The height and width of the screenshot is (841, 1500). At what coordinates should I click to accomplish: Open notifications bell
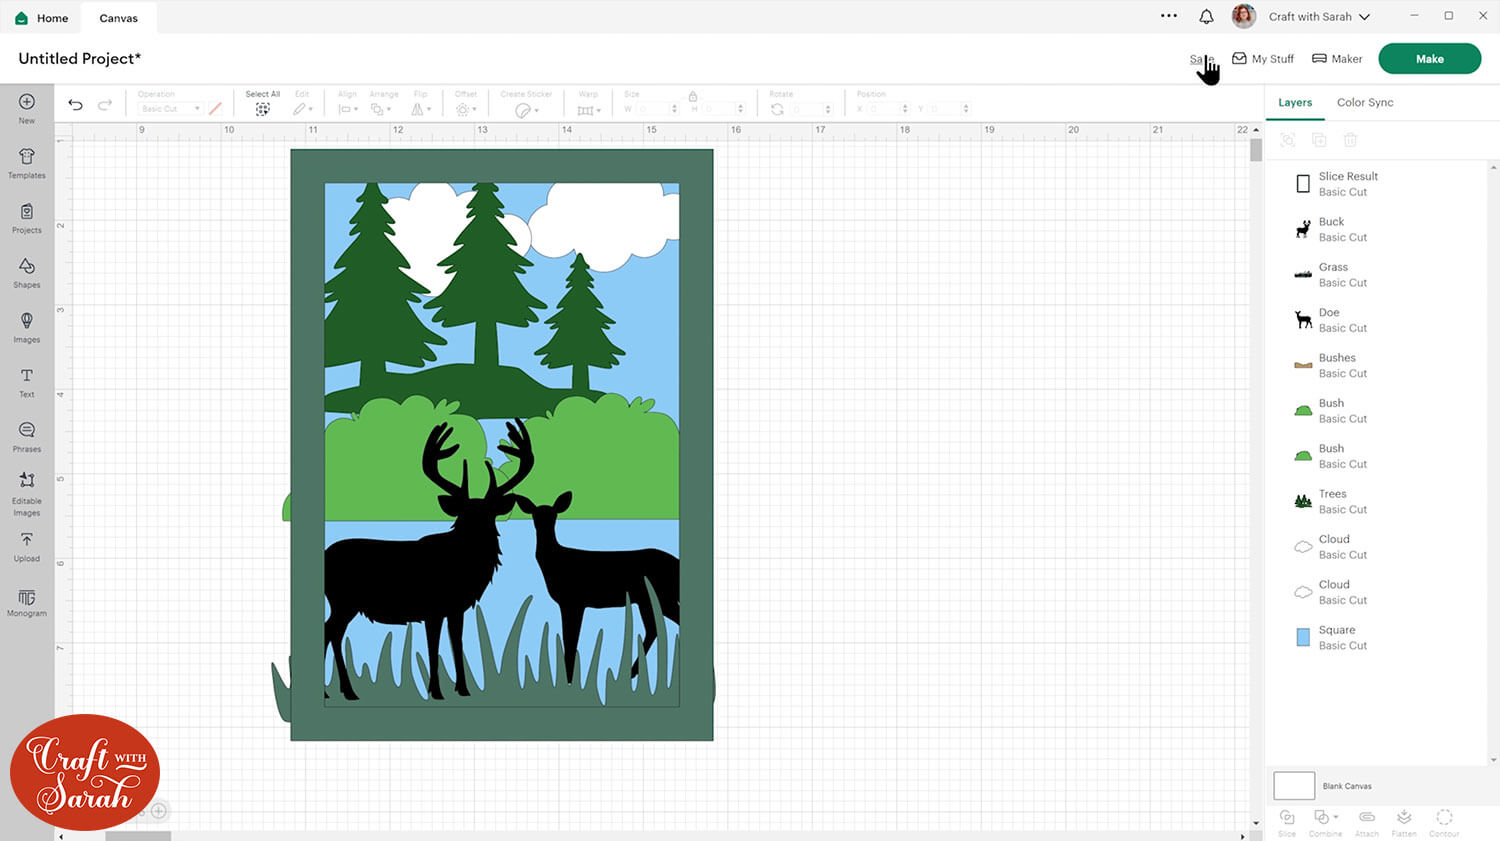tap(1206, 17)
